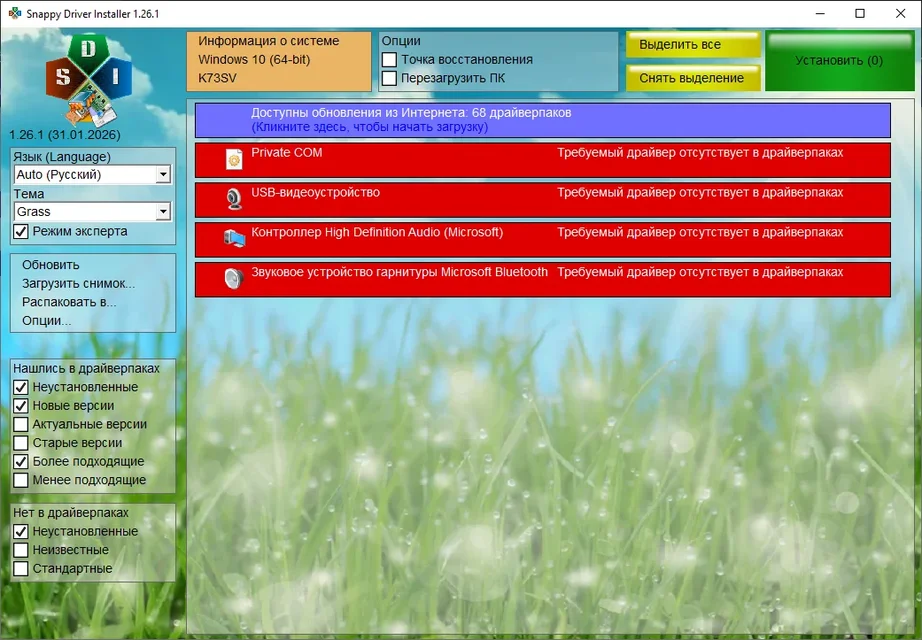Select the Звуковое устройство гарнитуры Bluetooth row
Viewport: 922px width, 640px height.
click(543, 279)
